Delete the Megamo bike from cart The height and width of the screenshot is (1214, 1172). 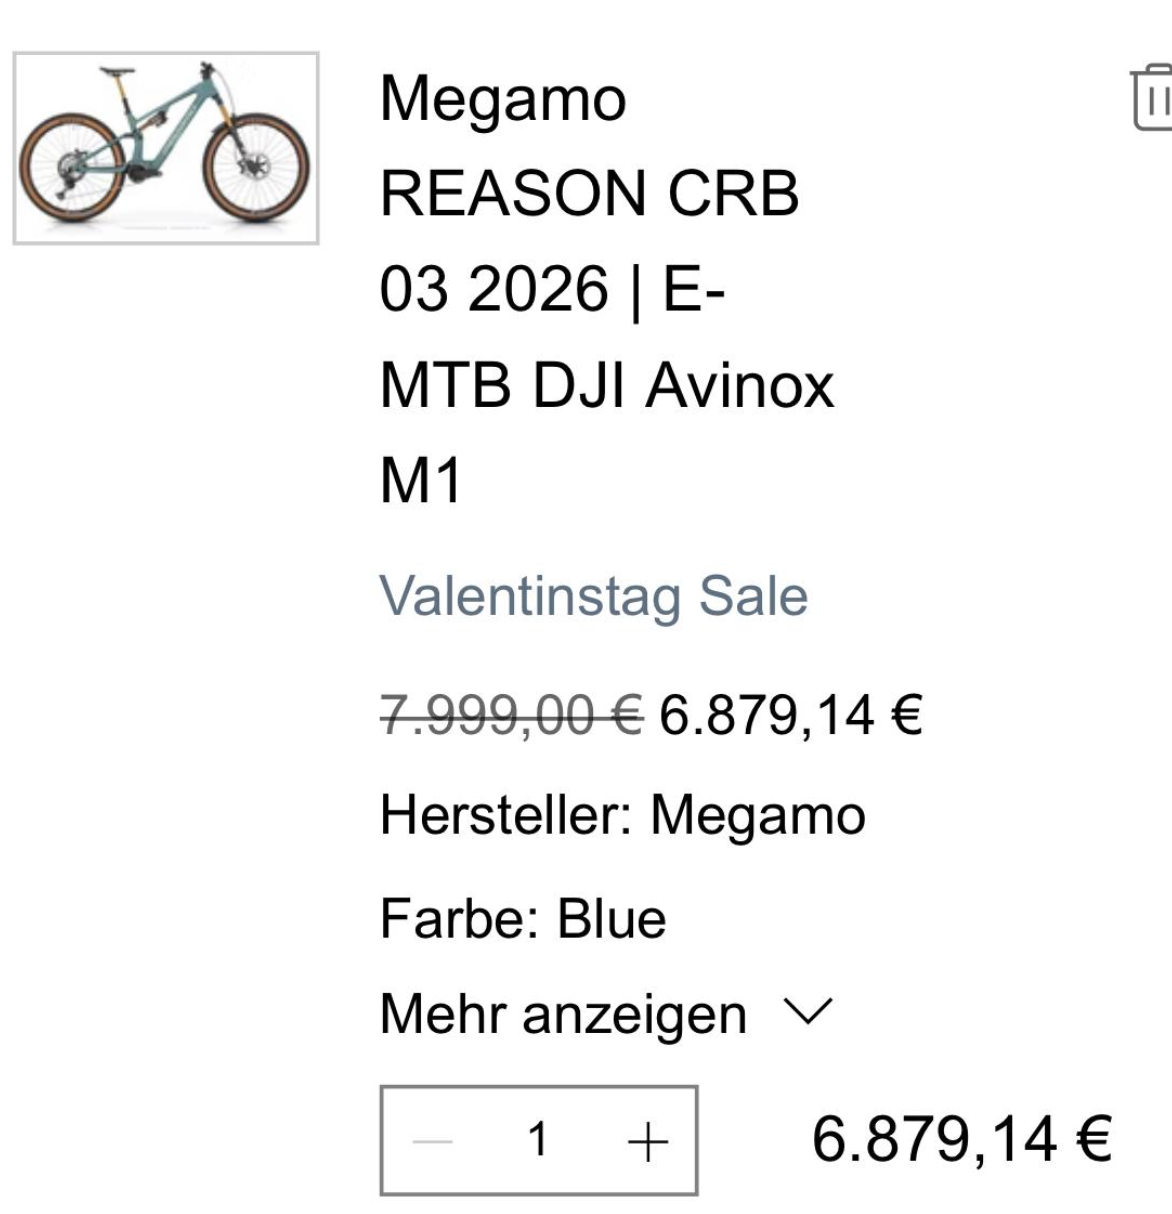click(1153, 97)
